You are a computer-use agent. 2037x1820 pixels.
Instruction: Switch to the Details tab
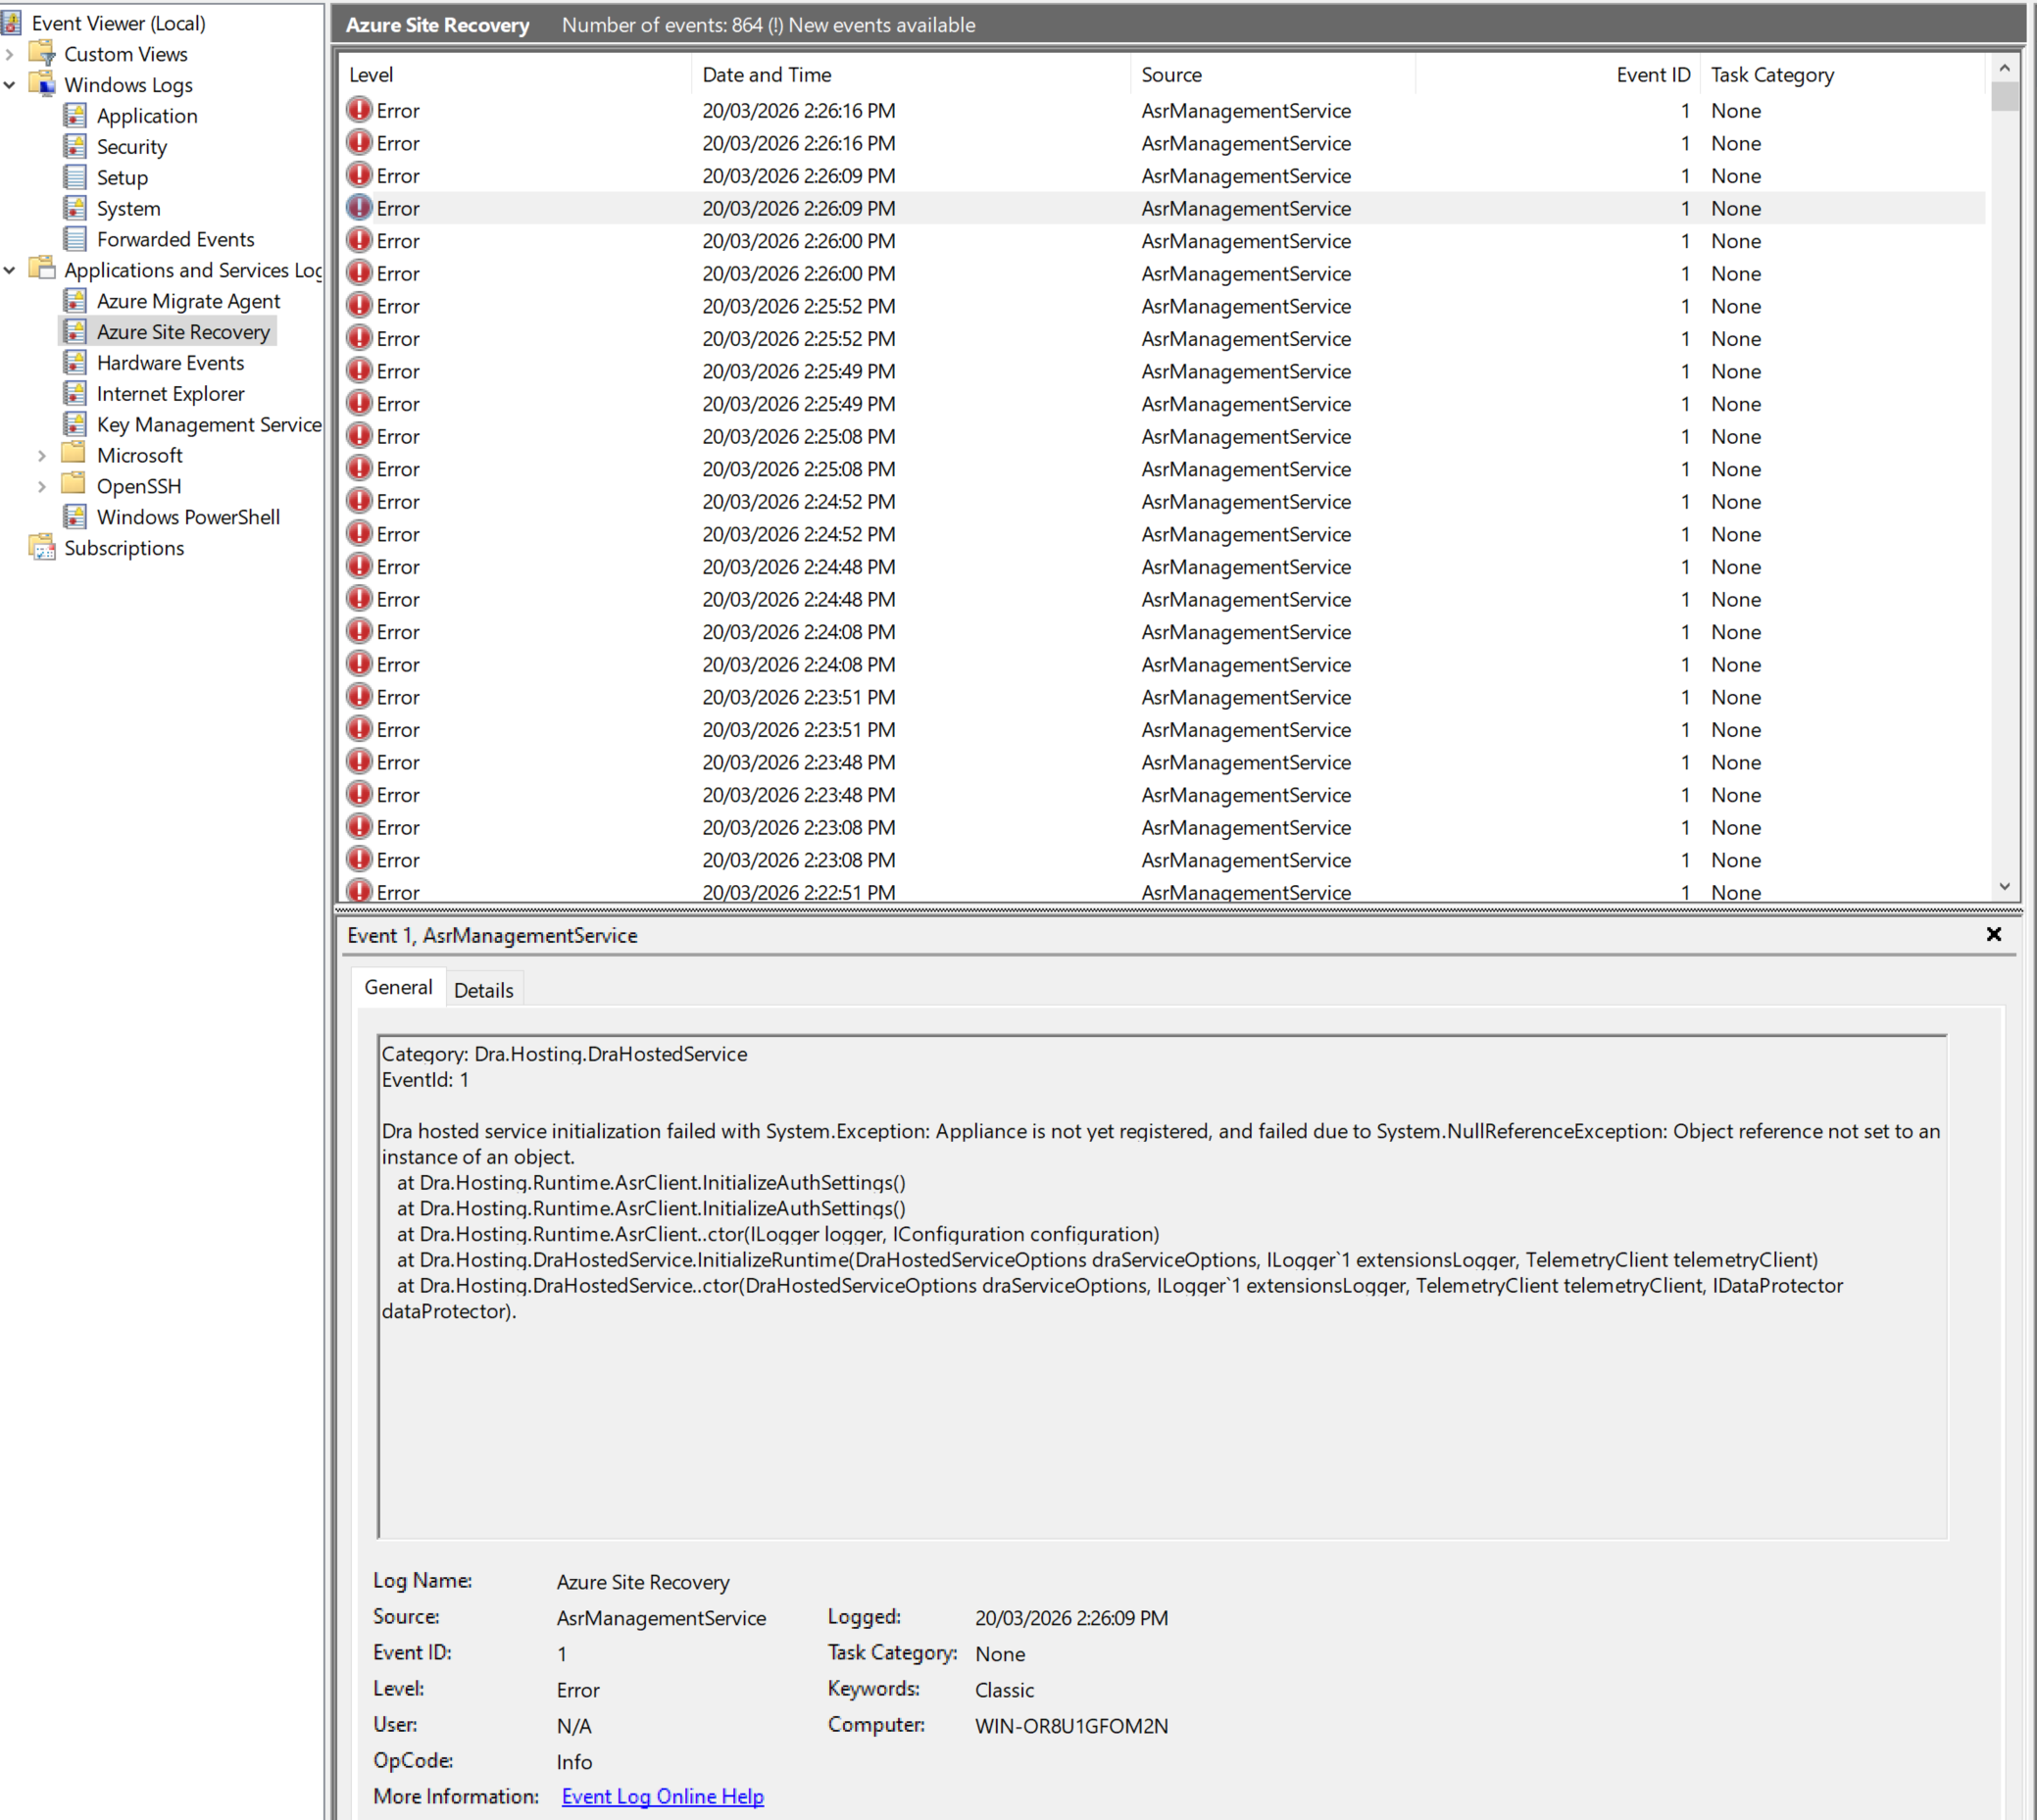point(483,990)
